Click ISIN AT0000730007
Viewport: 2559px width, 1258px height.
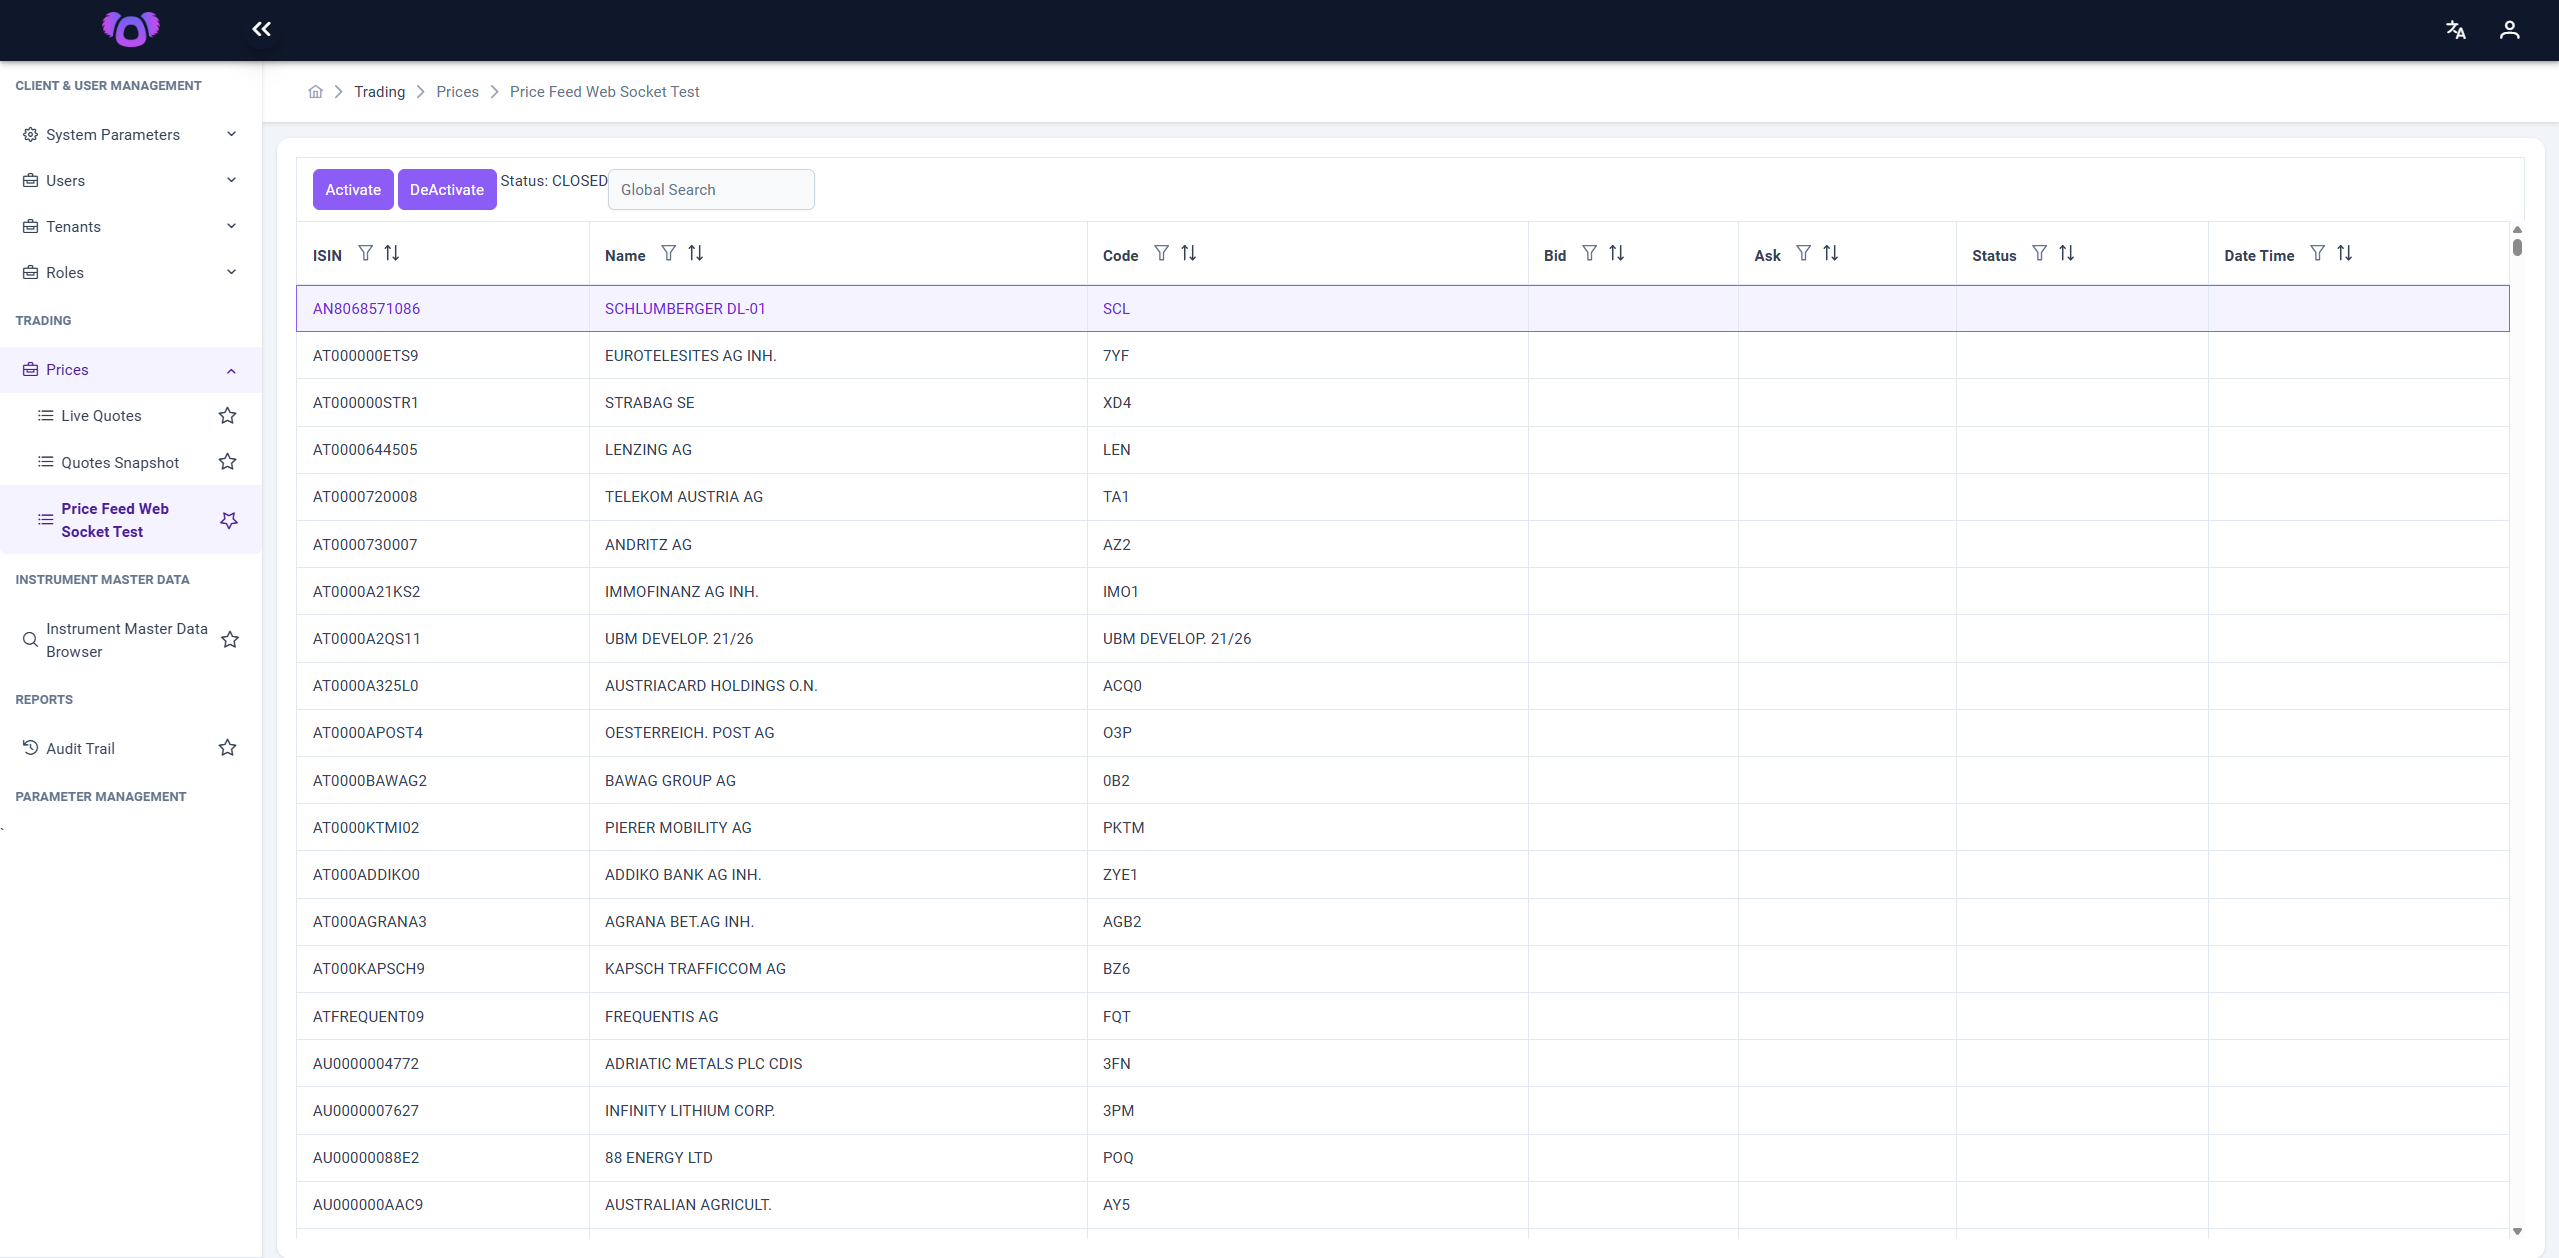click(365, 545)
